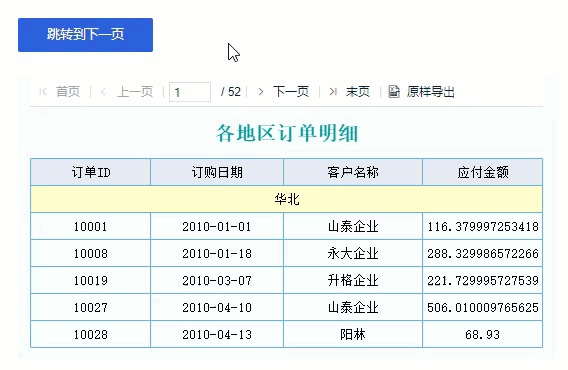Click customer 山泰企业 in order 10001 row
The height and width of the screenshot is (370, 568).
click(x=353, y=226)
